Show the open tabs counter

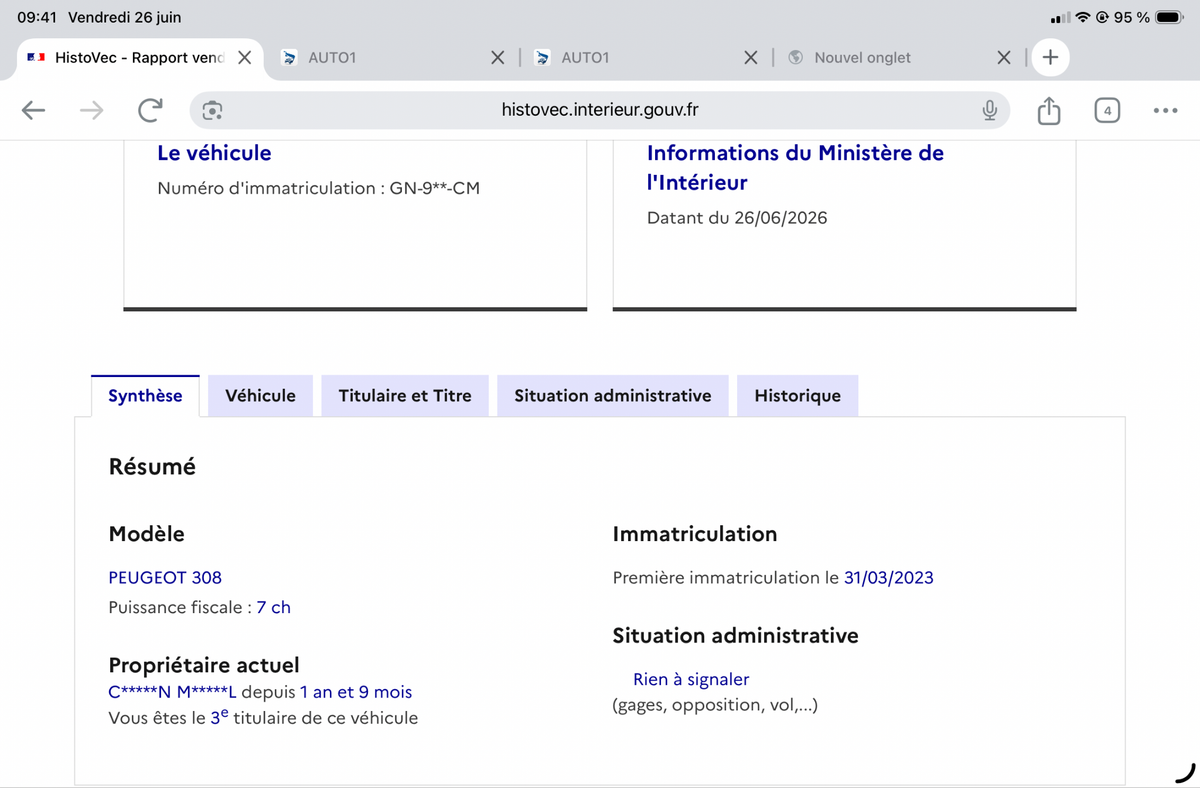[1107, 111]
